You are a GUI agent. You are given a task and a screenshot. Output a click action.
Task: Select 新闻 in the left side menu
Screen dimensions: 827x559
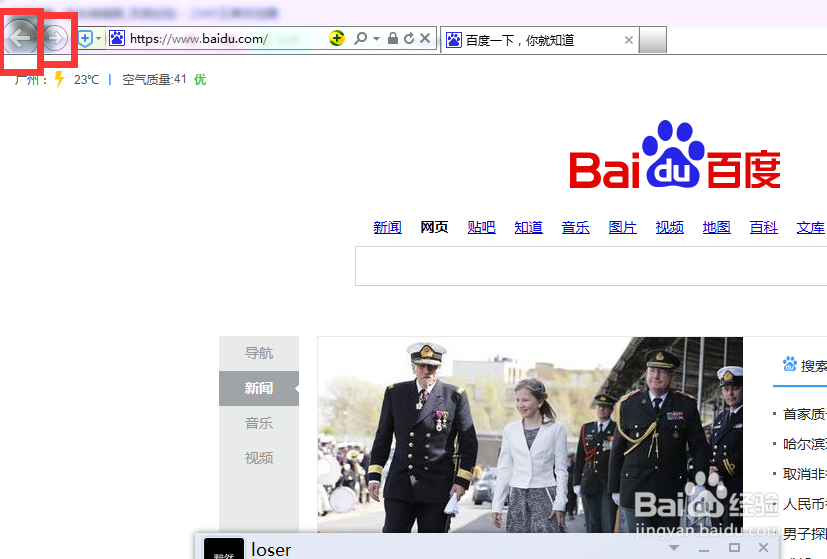tap(259, 388)
